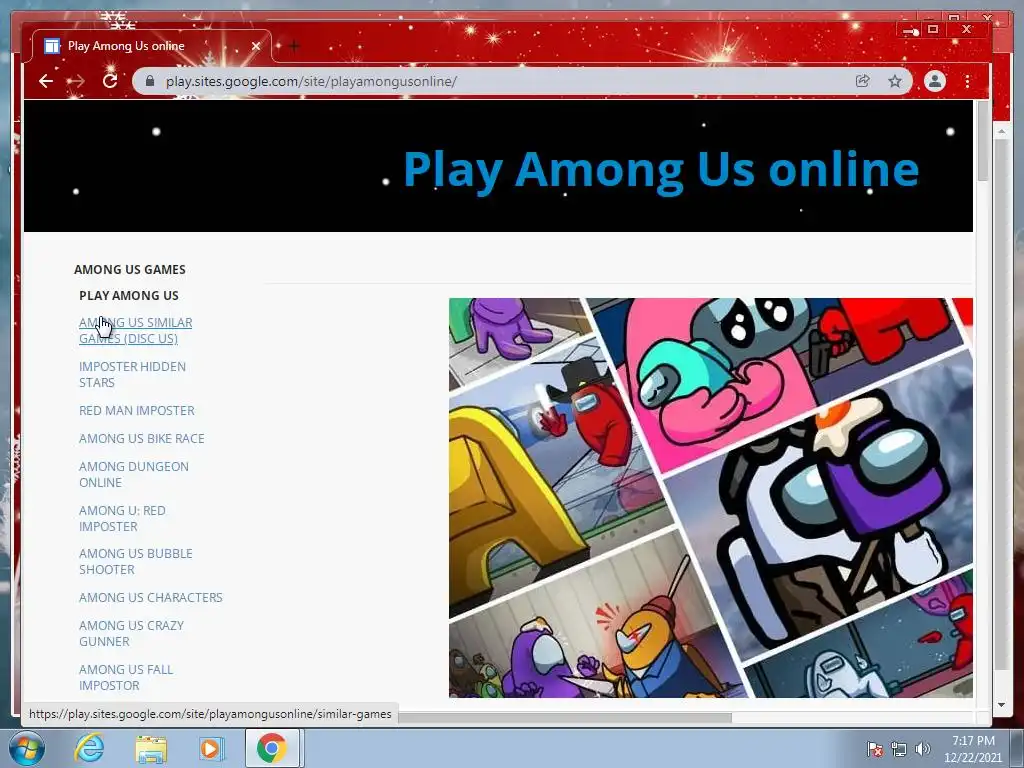This screenshot has height=768, width=1024.
Task: Select PLAY AMONG US in sidebar
Action: pyautogui.click(x=129, y=295)
